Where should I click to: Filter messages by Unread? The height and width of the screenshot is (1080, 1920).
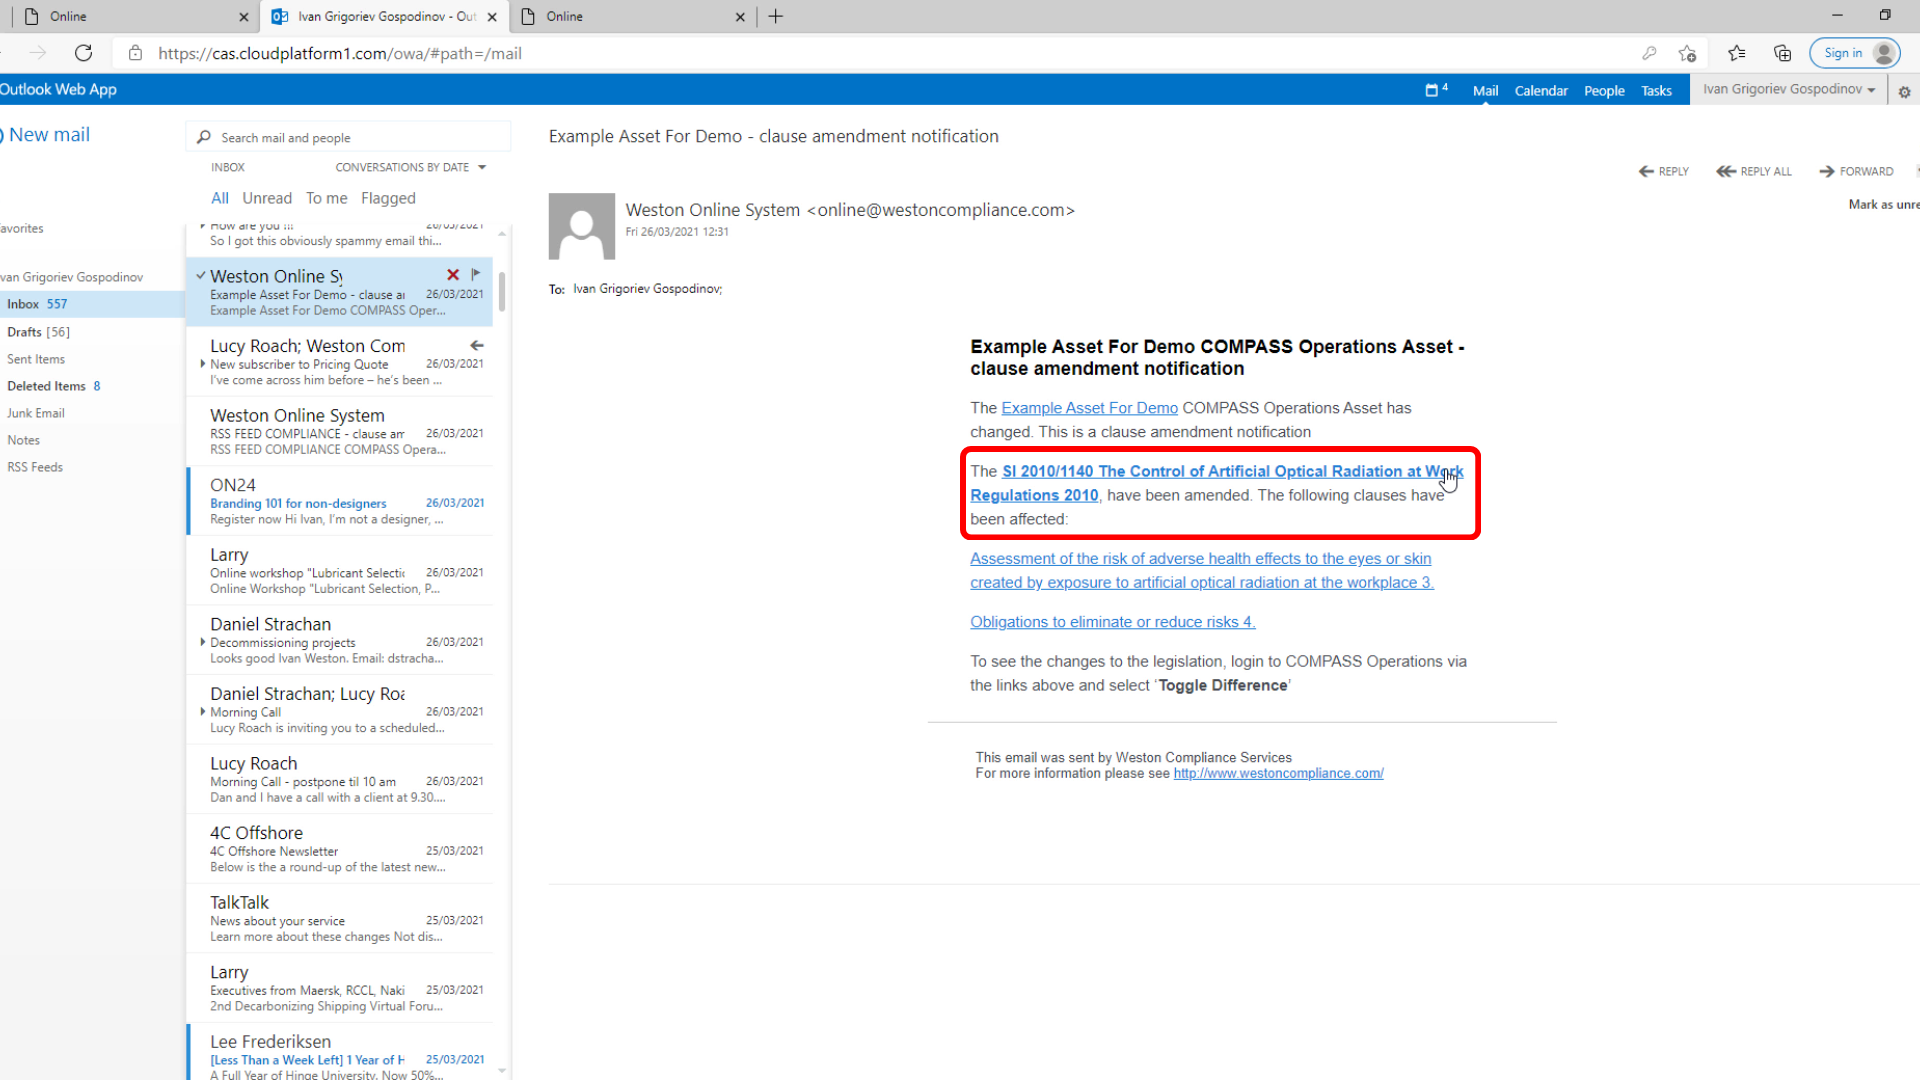267,198
